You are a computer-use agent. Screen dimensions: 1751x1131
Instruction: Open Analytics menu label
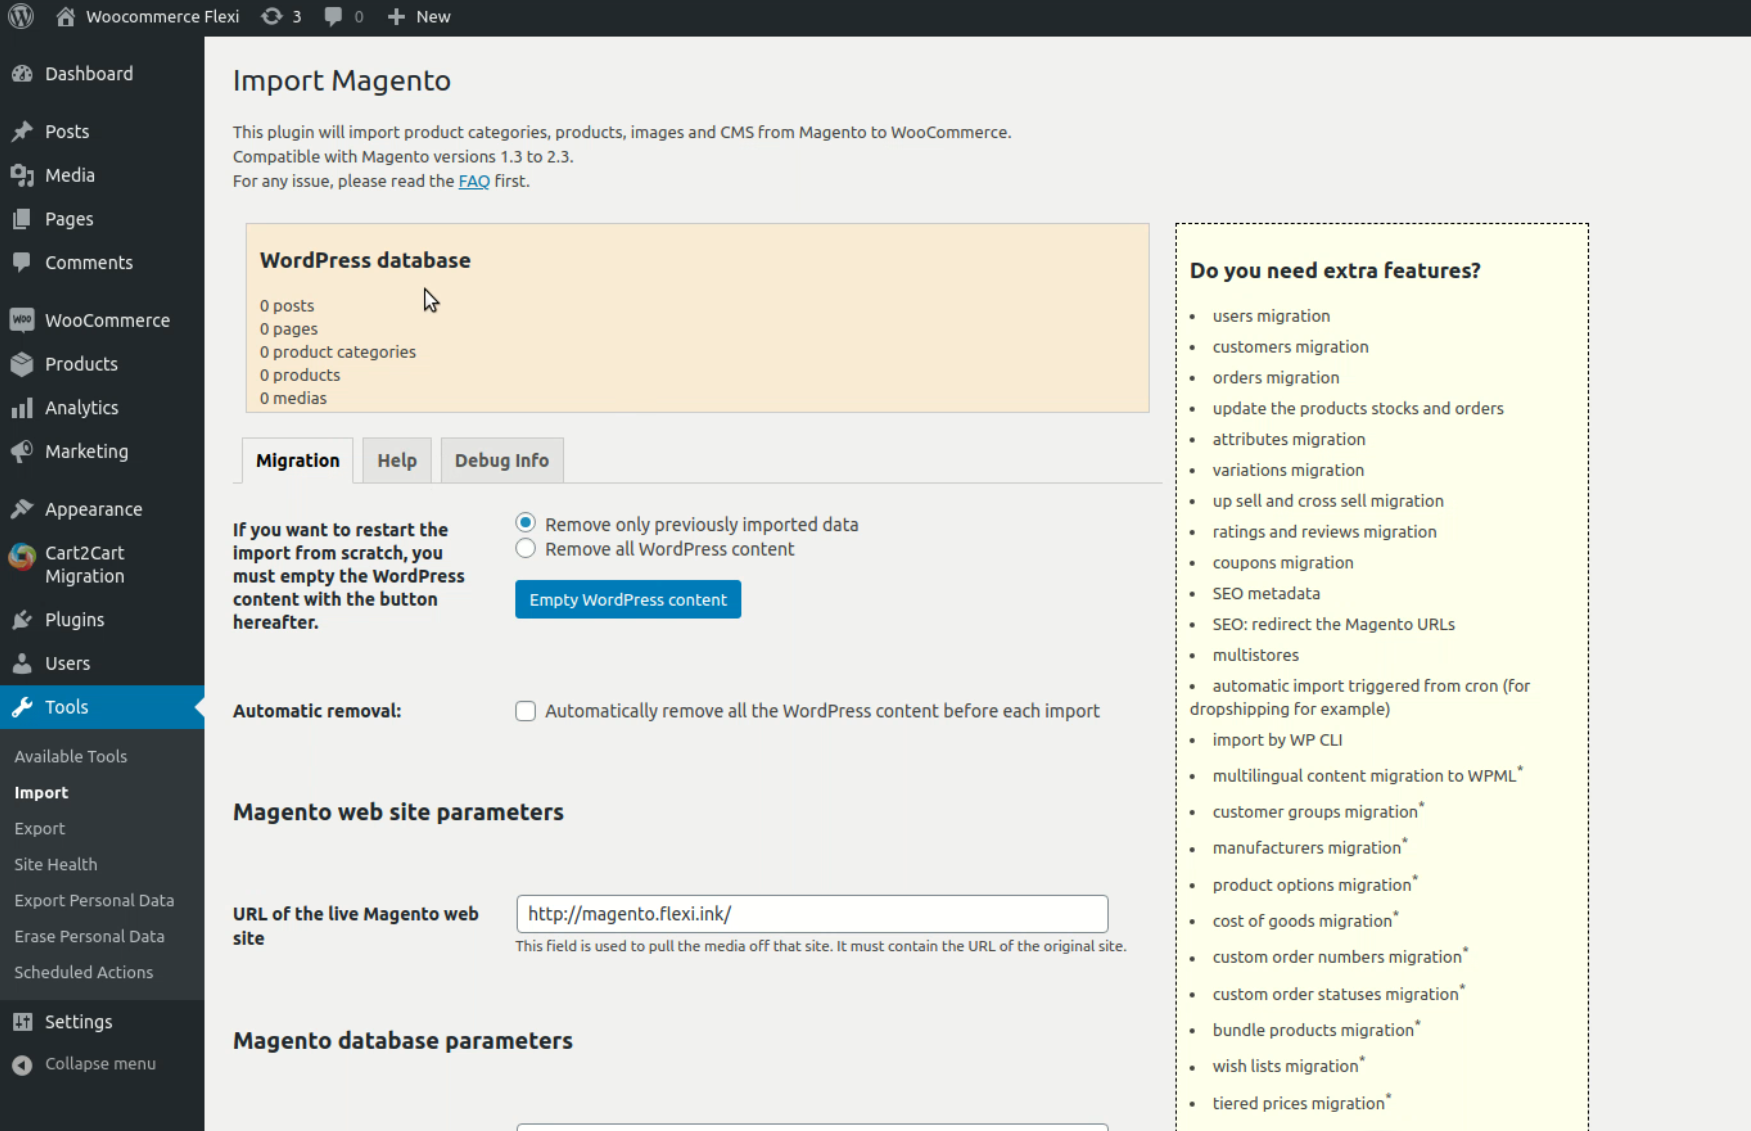[82, 408]
